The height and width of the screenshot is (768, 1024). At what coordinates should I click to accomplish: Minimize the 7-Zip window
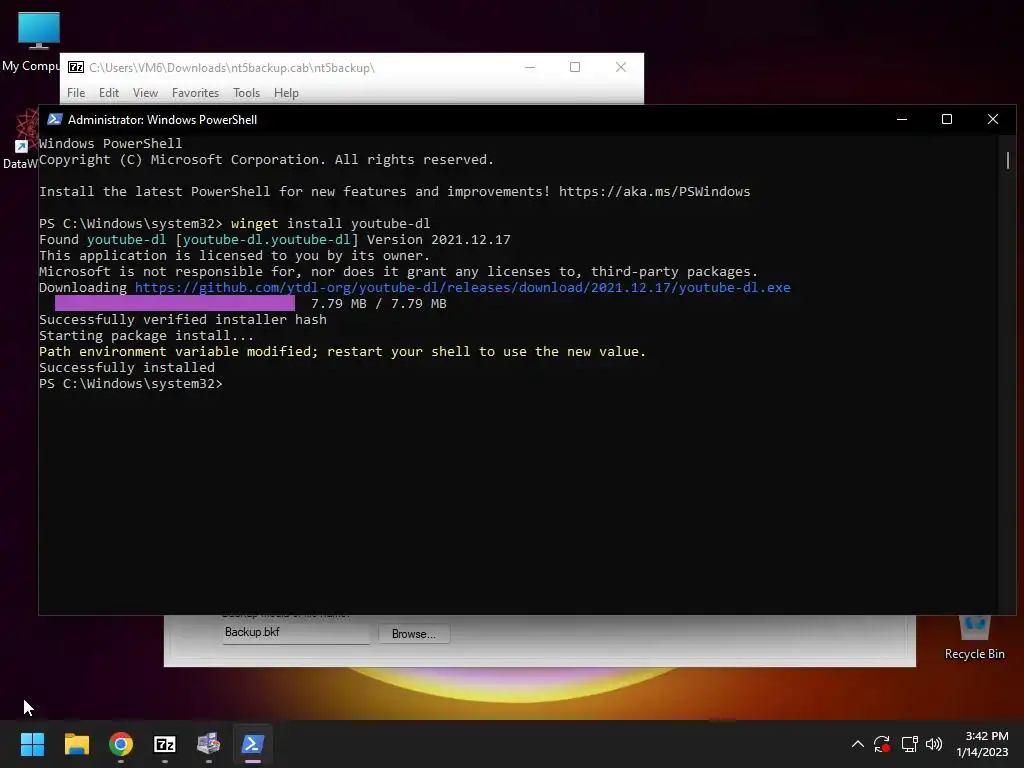point(530,67)
